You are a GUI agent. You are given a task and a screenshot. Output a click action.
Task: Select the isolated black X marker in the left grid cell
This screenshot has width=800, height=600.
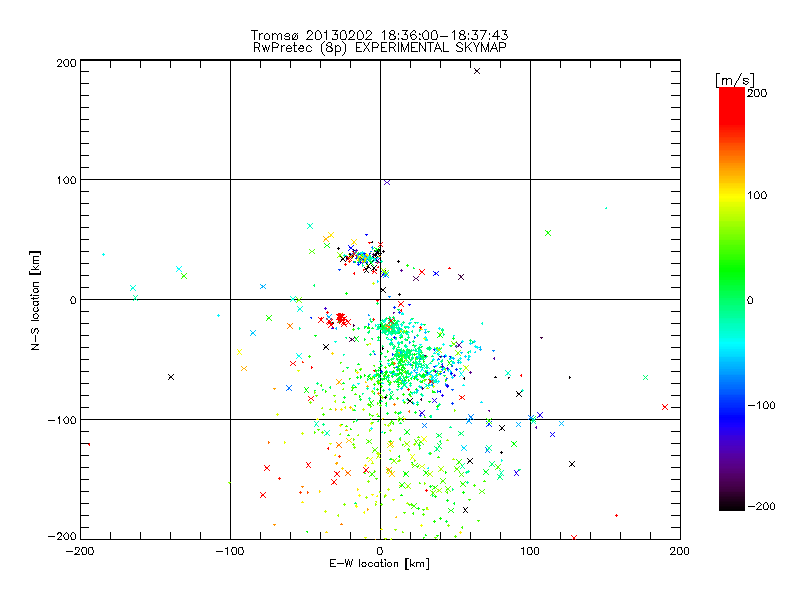(171, 377)
